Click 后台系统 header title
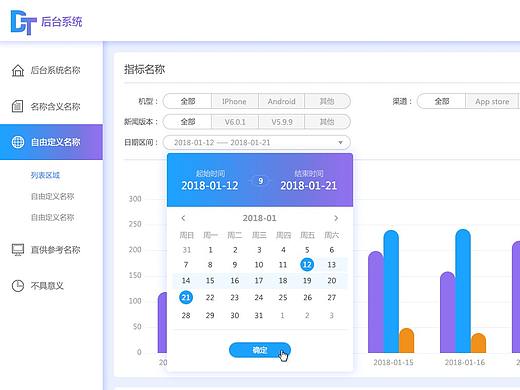The width and height of the screenshot is (520, 390). pyautogui.click(x=62, y=22)
